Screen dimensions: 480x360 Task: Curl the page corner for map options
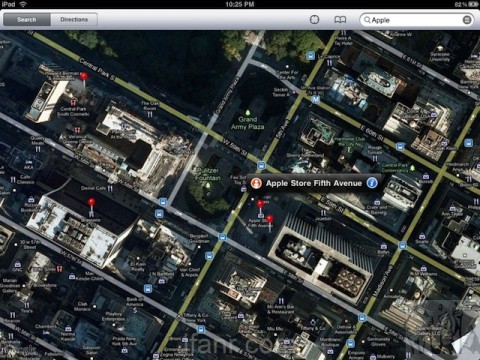[x=467, y=343]
